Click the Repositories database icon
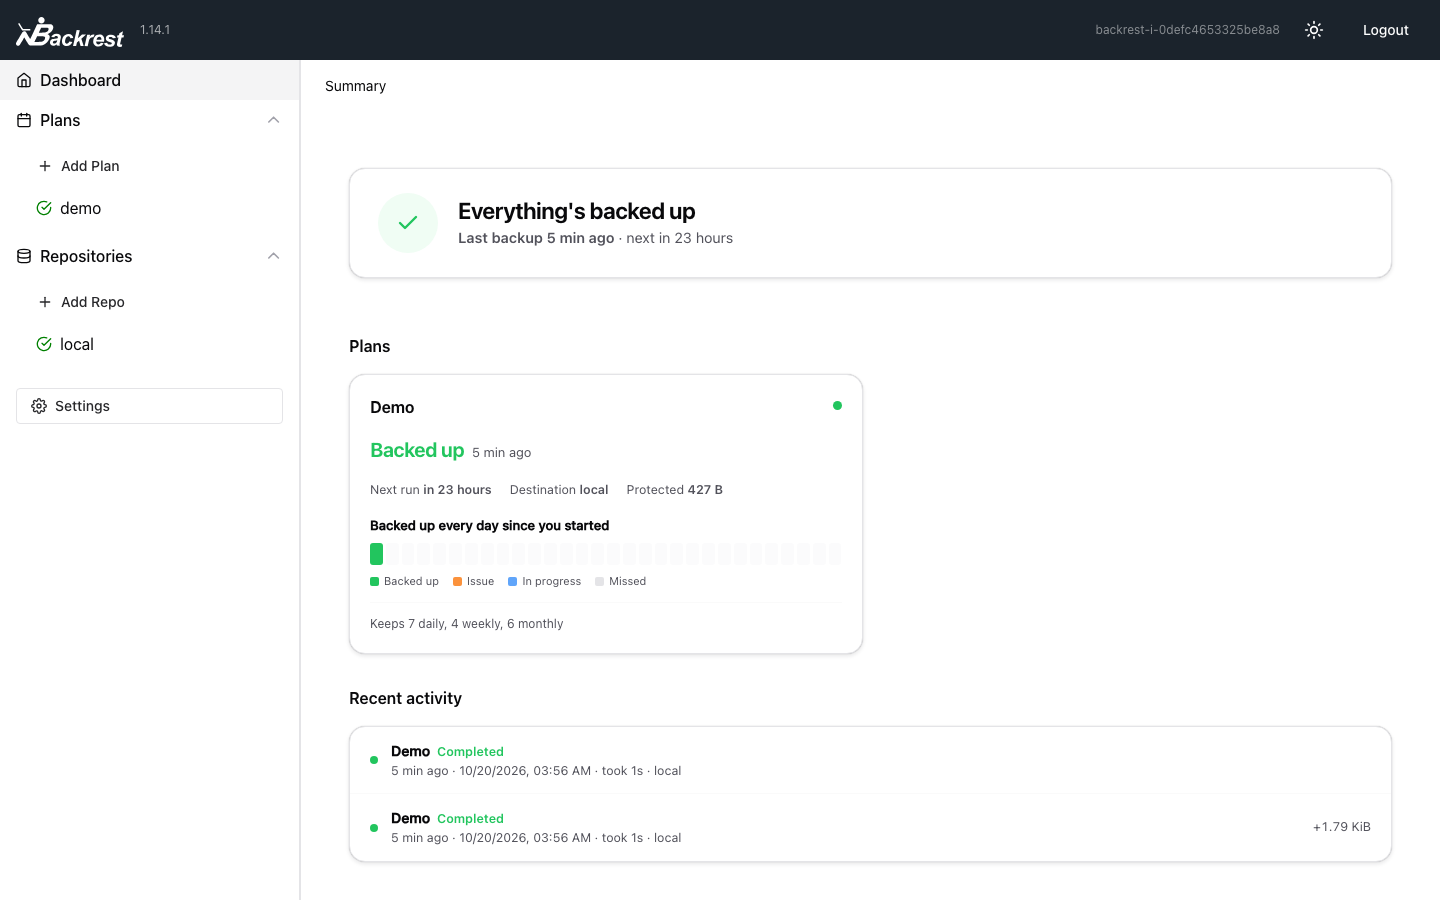1440x900 pixels. [24, 256]
